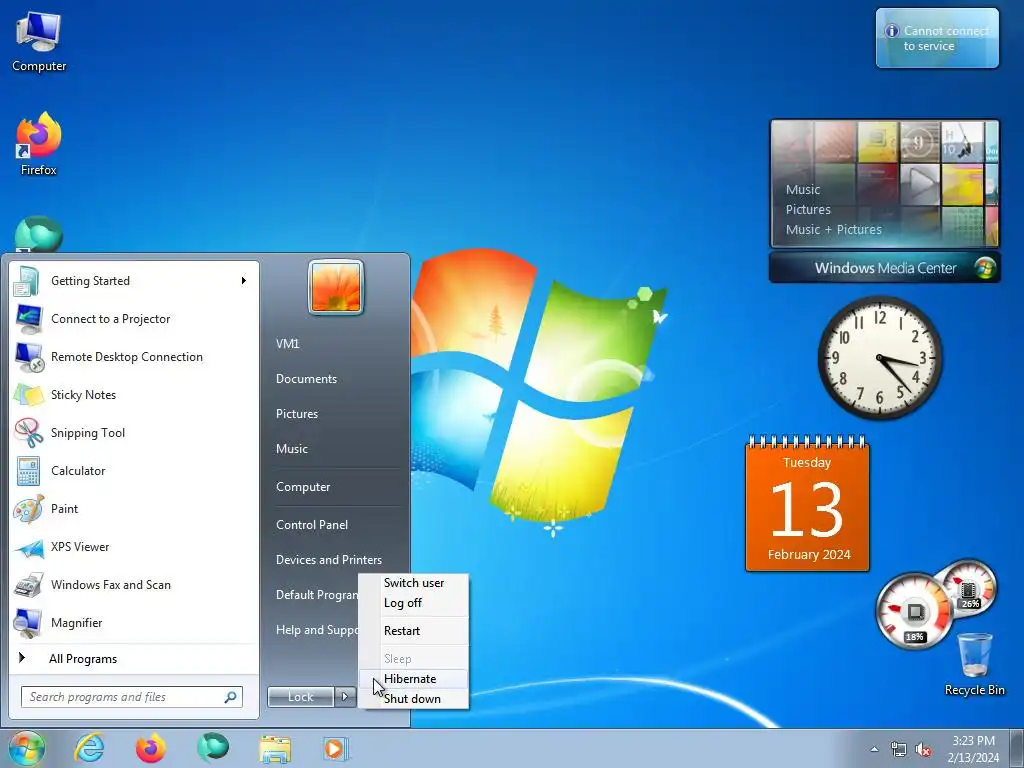Open Pictures from Start menu
This screenshot has height=768, width=1024.
(335, 414)
